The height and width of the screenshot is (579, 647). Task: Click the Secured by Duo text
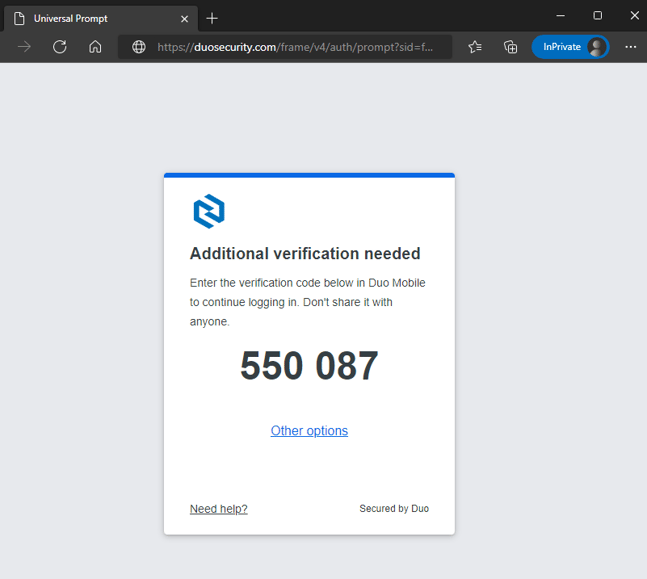394,508
